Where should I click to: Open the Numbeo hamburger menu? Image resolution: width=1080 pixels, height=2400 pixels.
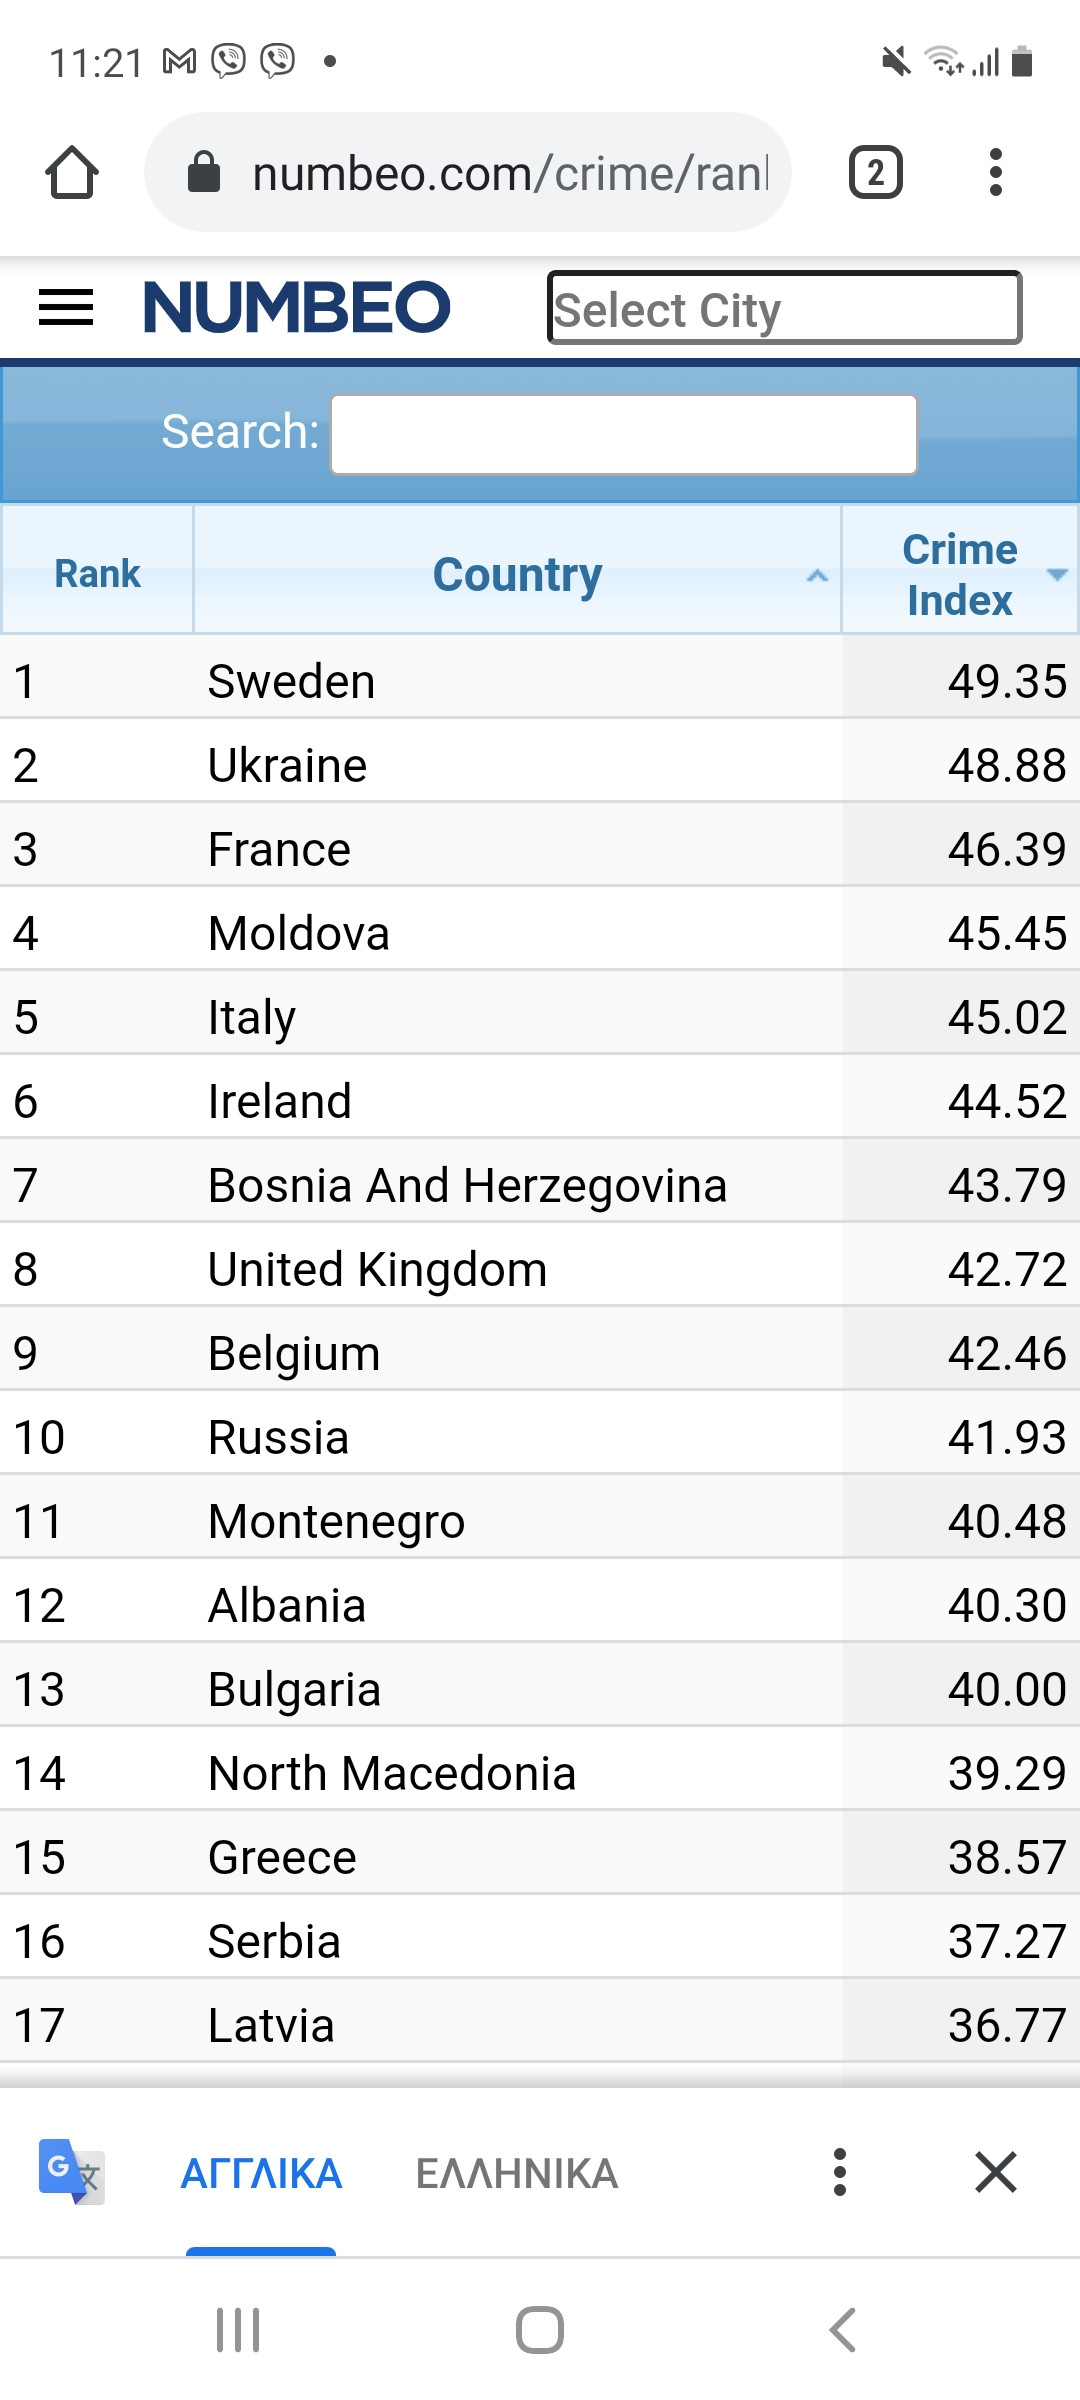[x=66, y=307]
